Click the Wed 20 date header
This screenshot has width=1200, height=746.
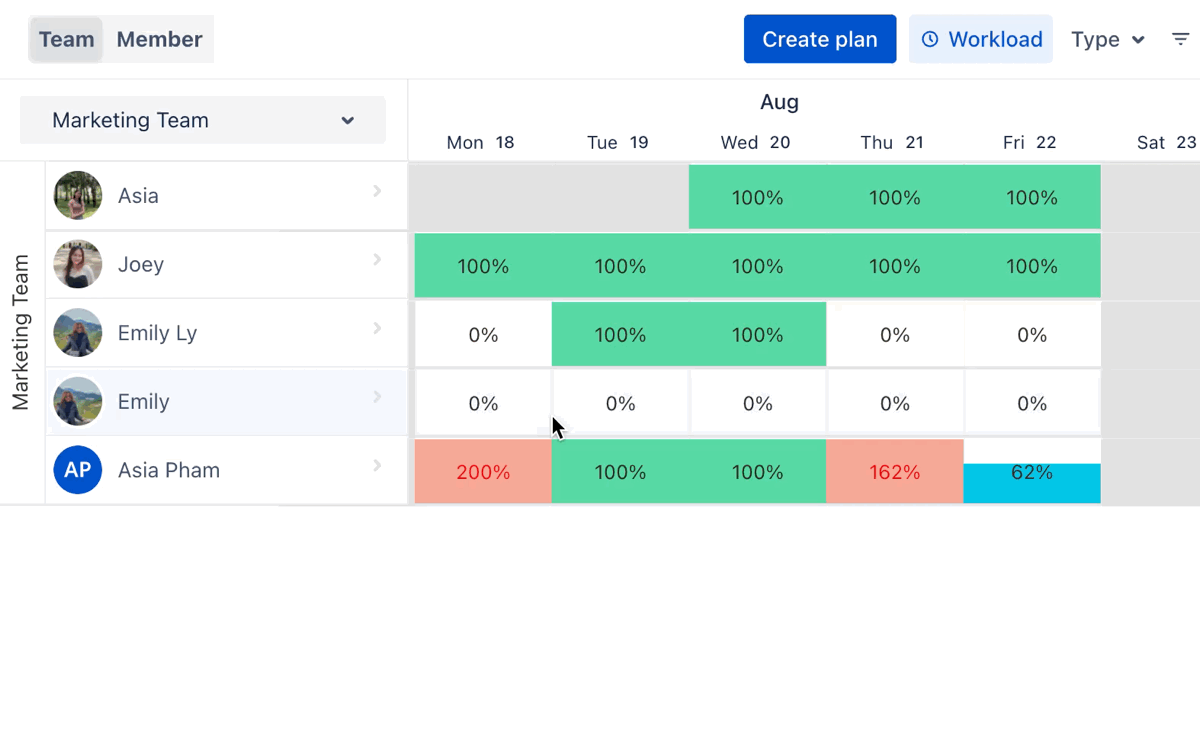click(x=755, y=142)
